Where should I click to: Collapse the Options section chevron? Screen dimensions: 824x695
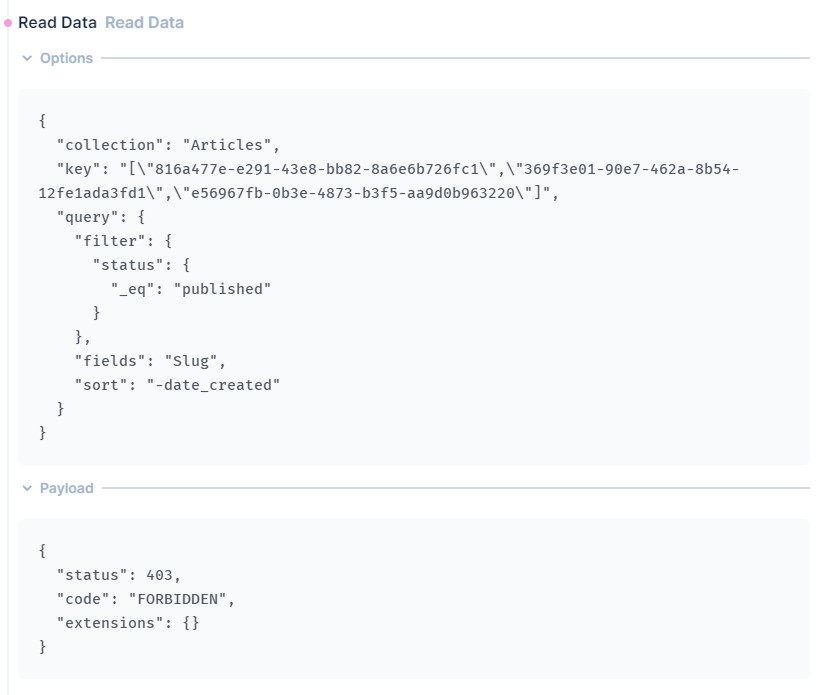coord(27,58)
